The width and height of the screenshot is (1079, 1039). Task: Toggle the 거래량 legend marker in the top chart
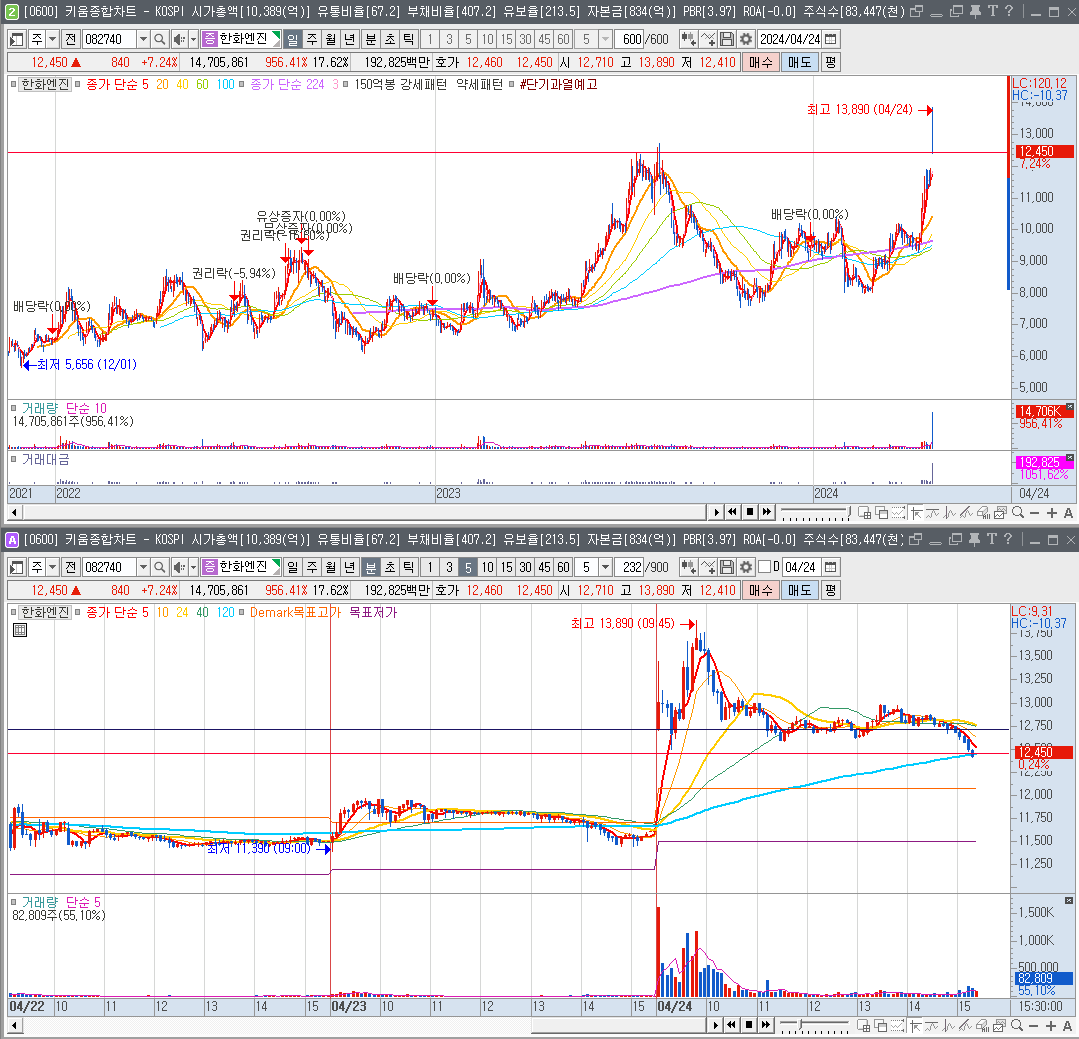pos(13,408)
